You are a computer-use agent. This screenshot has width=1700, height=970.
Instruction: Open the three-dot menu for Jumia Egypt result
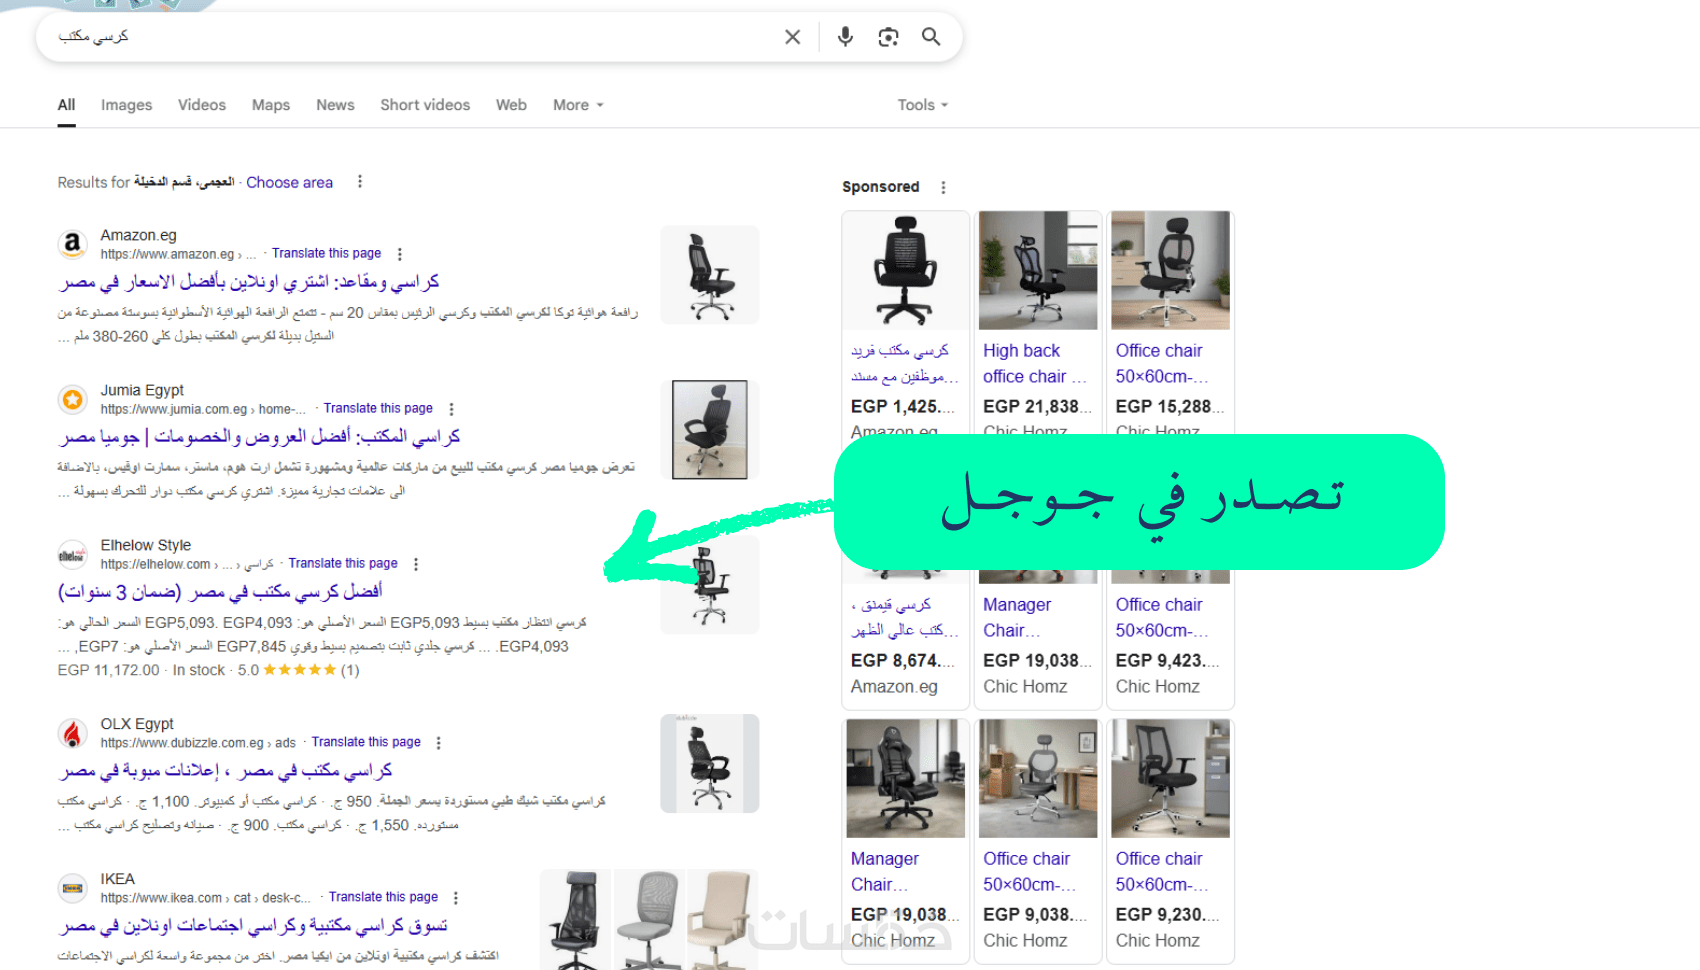[x=452, y=409]
